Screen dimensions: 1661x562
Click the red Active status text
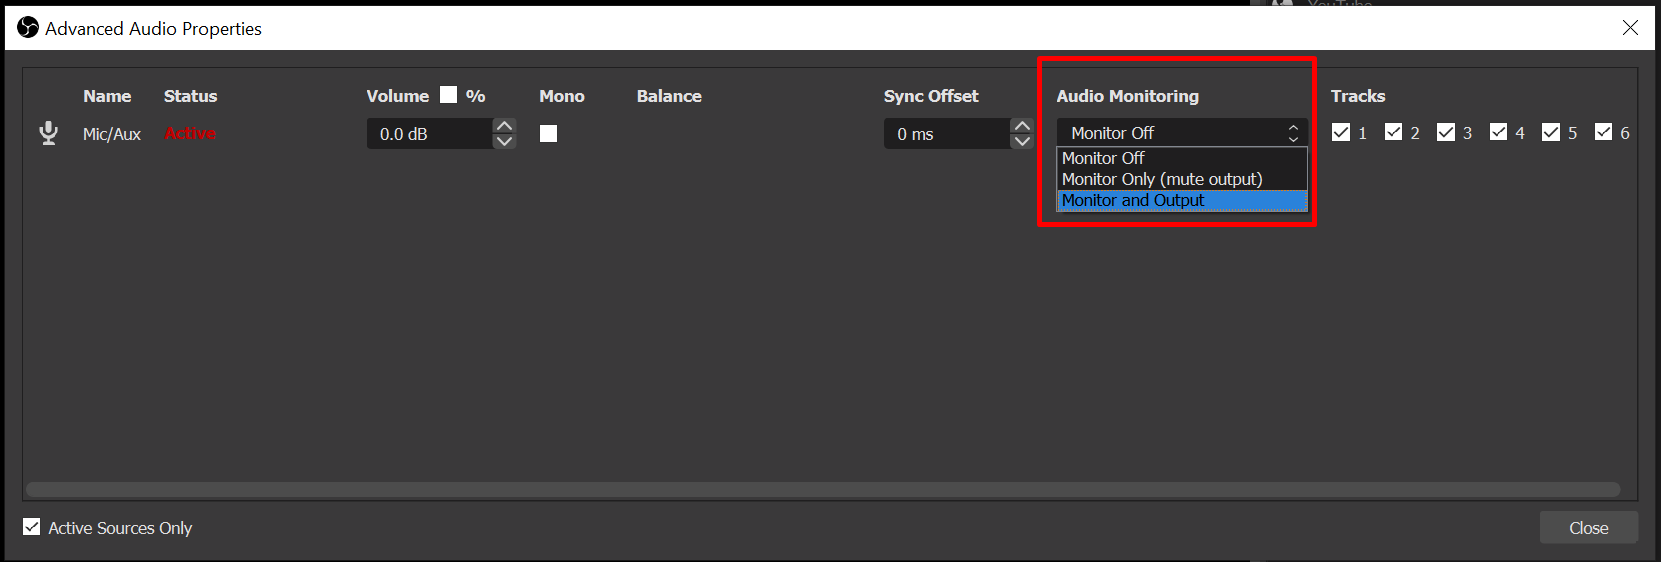tap(190, 134)
